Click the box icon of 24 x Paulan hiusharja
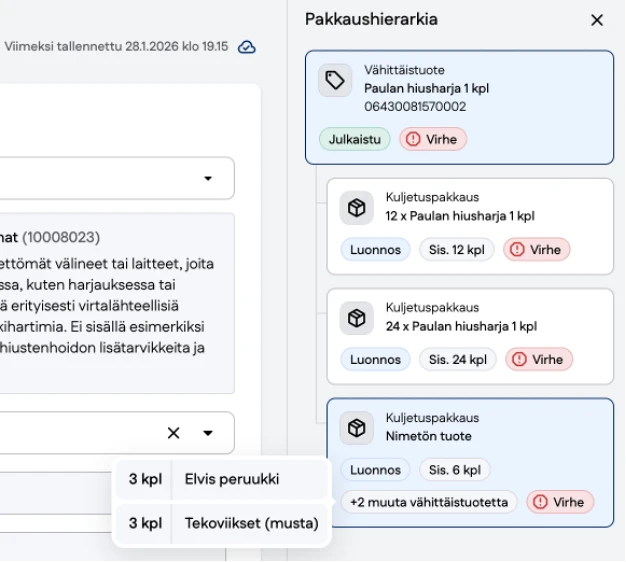This screenshot has height=562, width=626. [357, 318]
